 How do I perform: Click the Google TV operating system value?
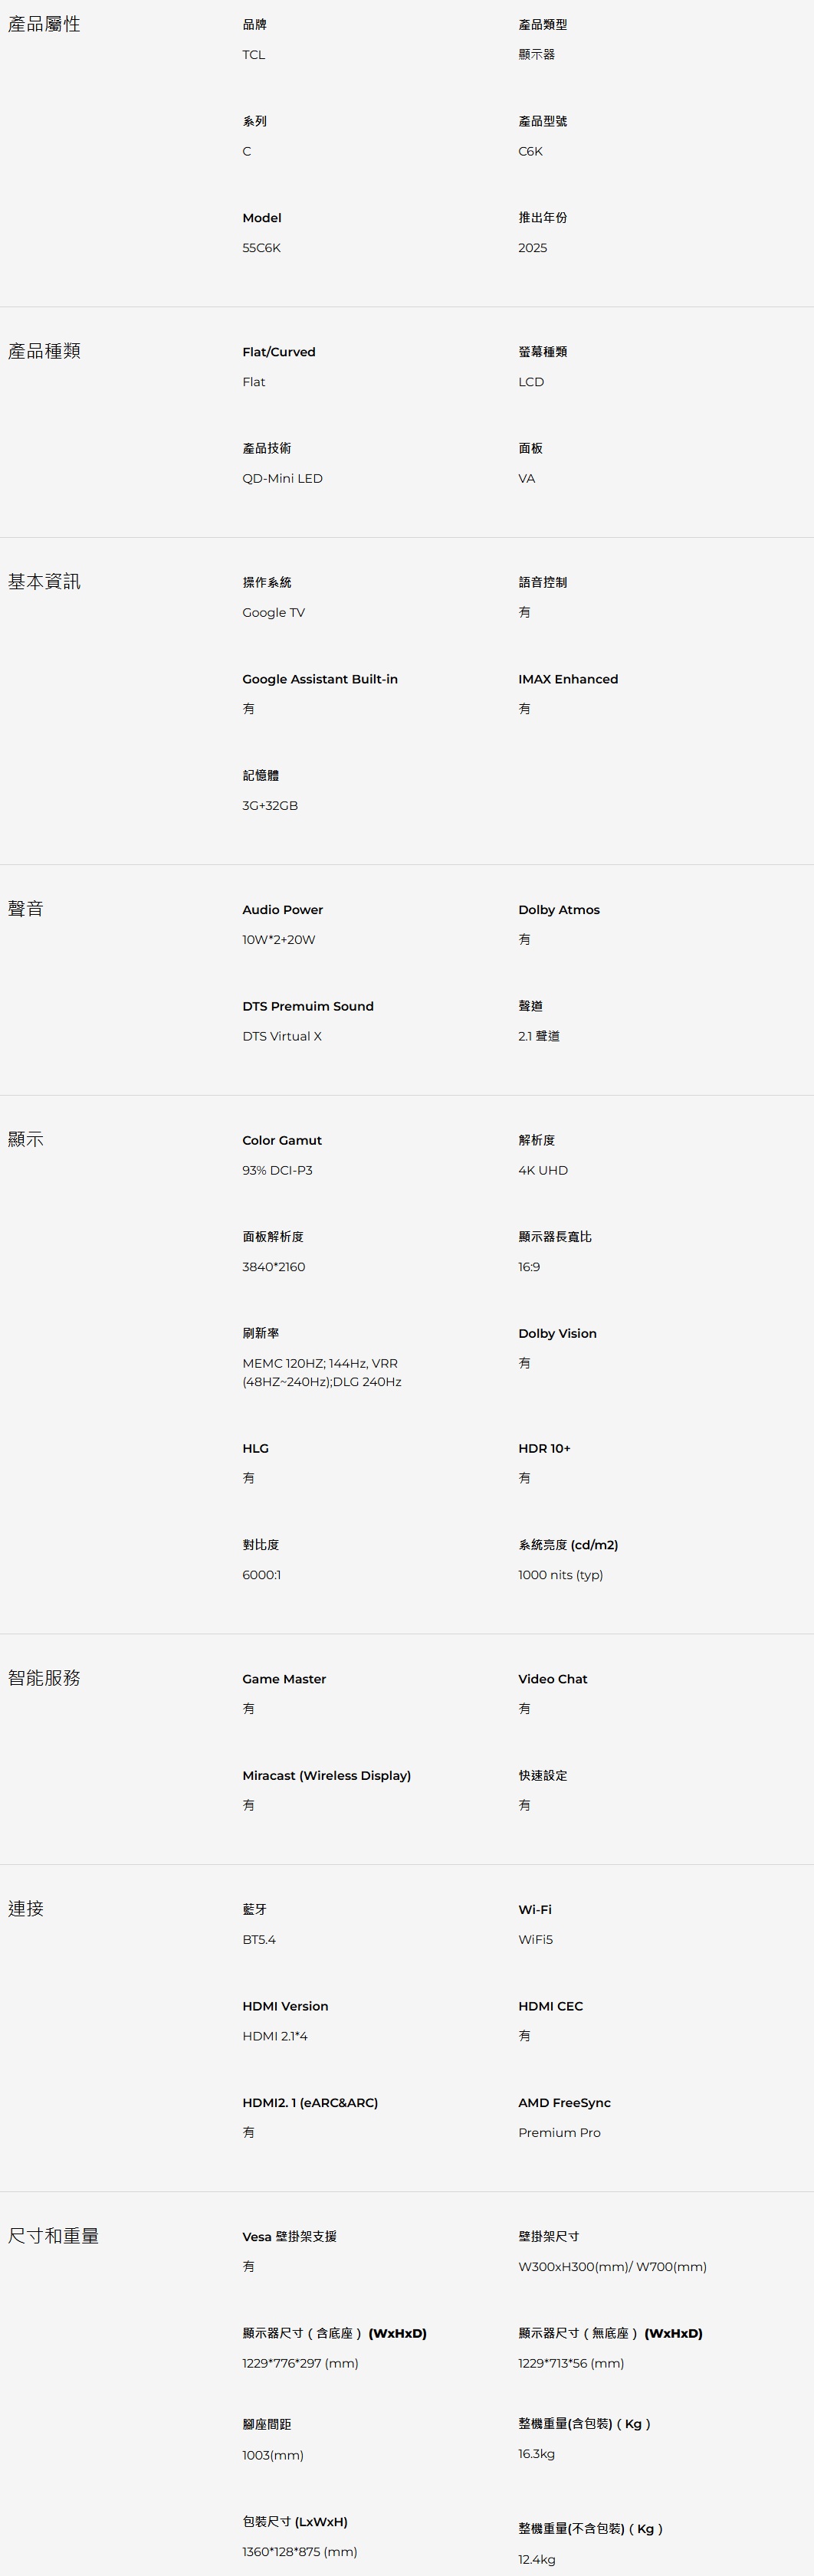(273, 612)
